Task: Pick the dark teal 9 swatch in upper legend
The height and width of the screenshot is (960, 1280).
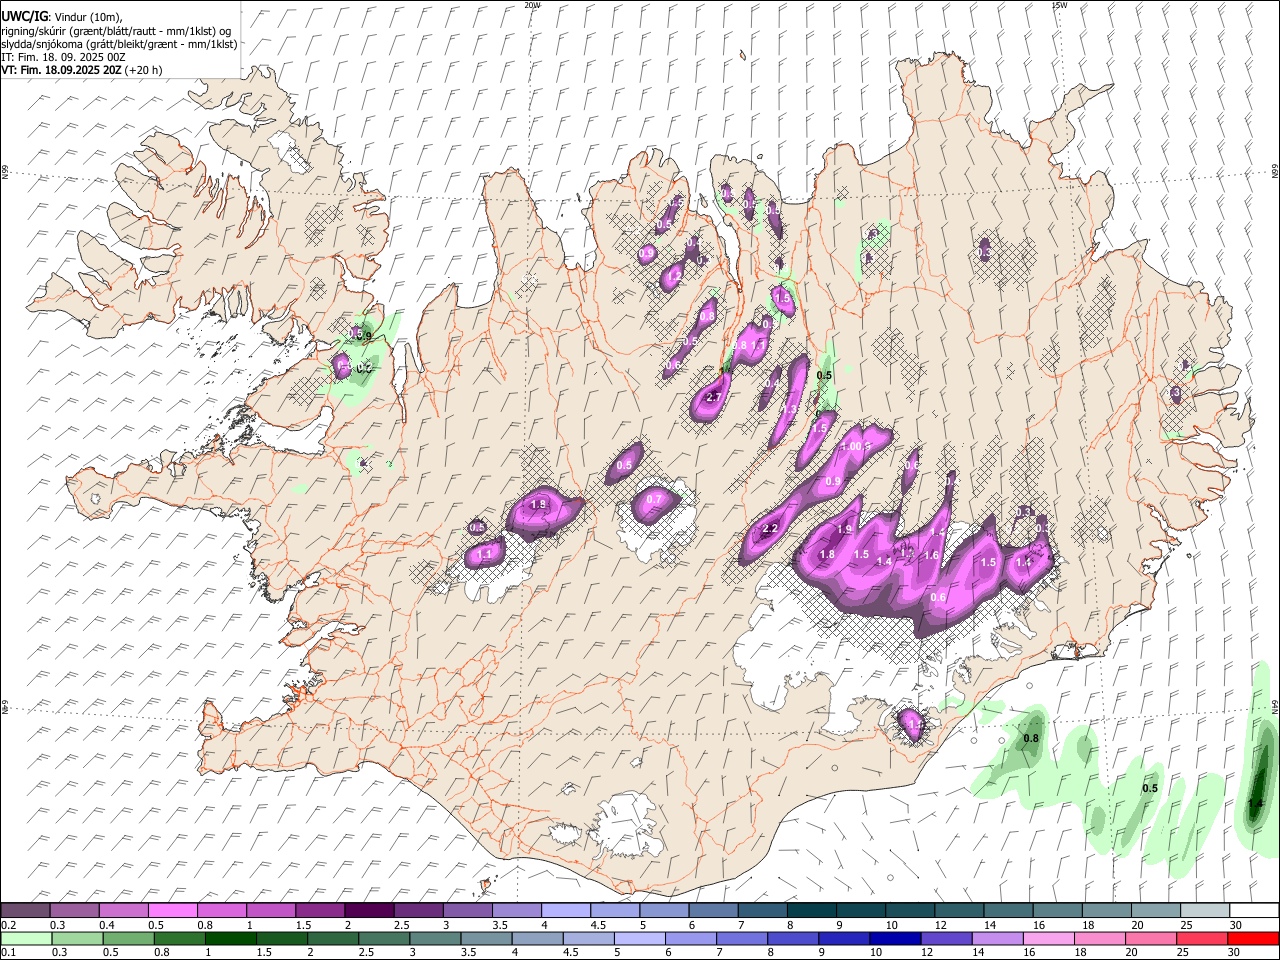Action: tap(860, 911)
